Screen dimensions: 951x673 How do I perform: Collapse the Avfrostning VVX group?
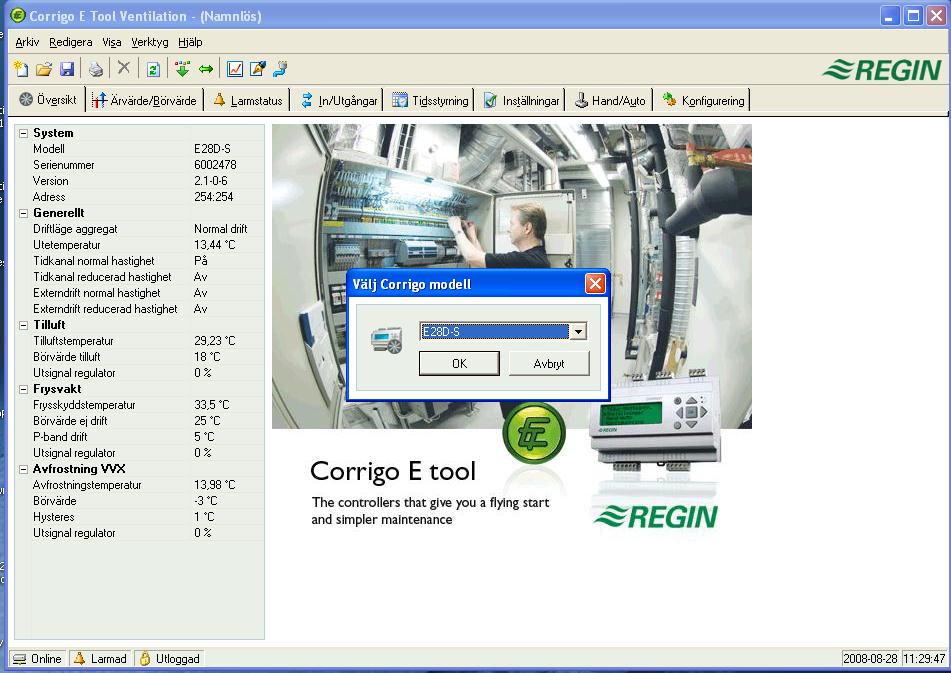tap(24, 469)
